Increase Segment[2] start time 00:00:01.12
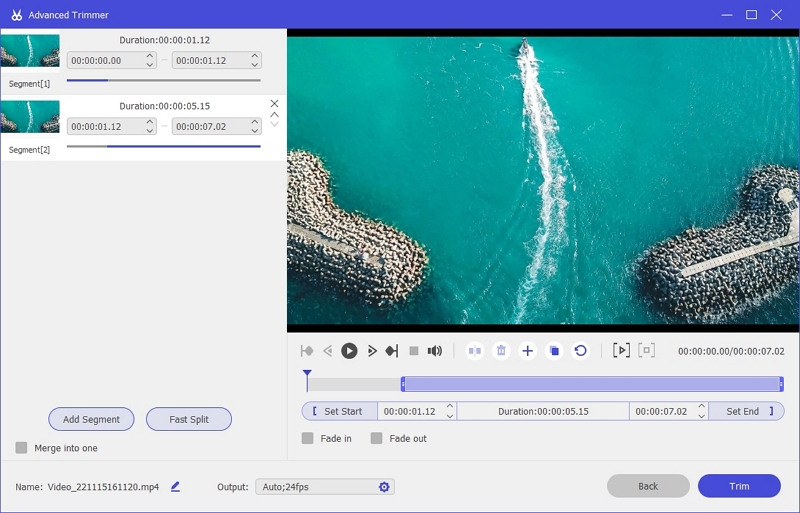This screenshot has width=800, height=513. pos(149,121)
